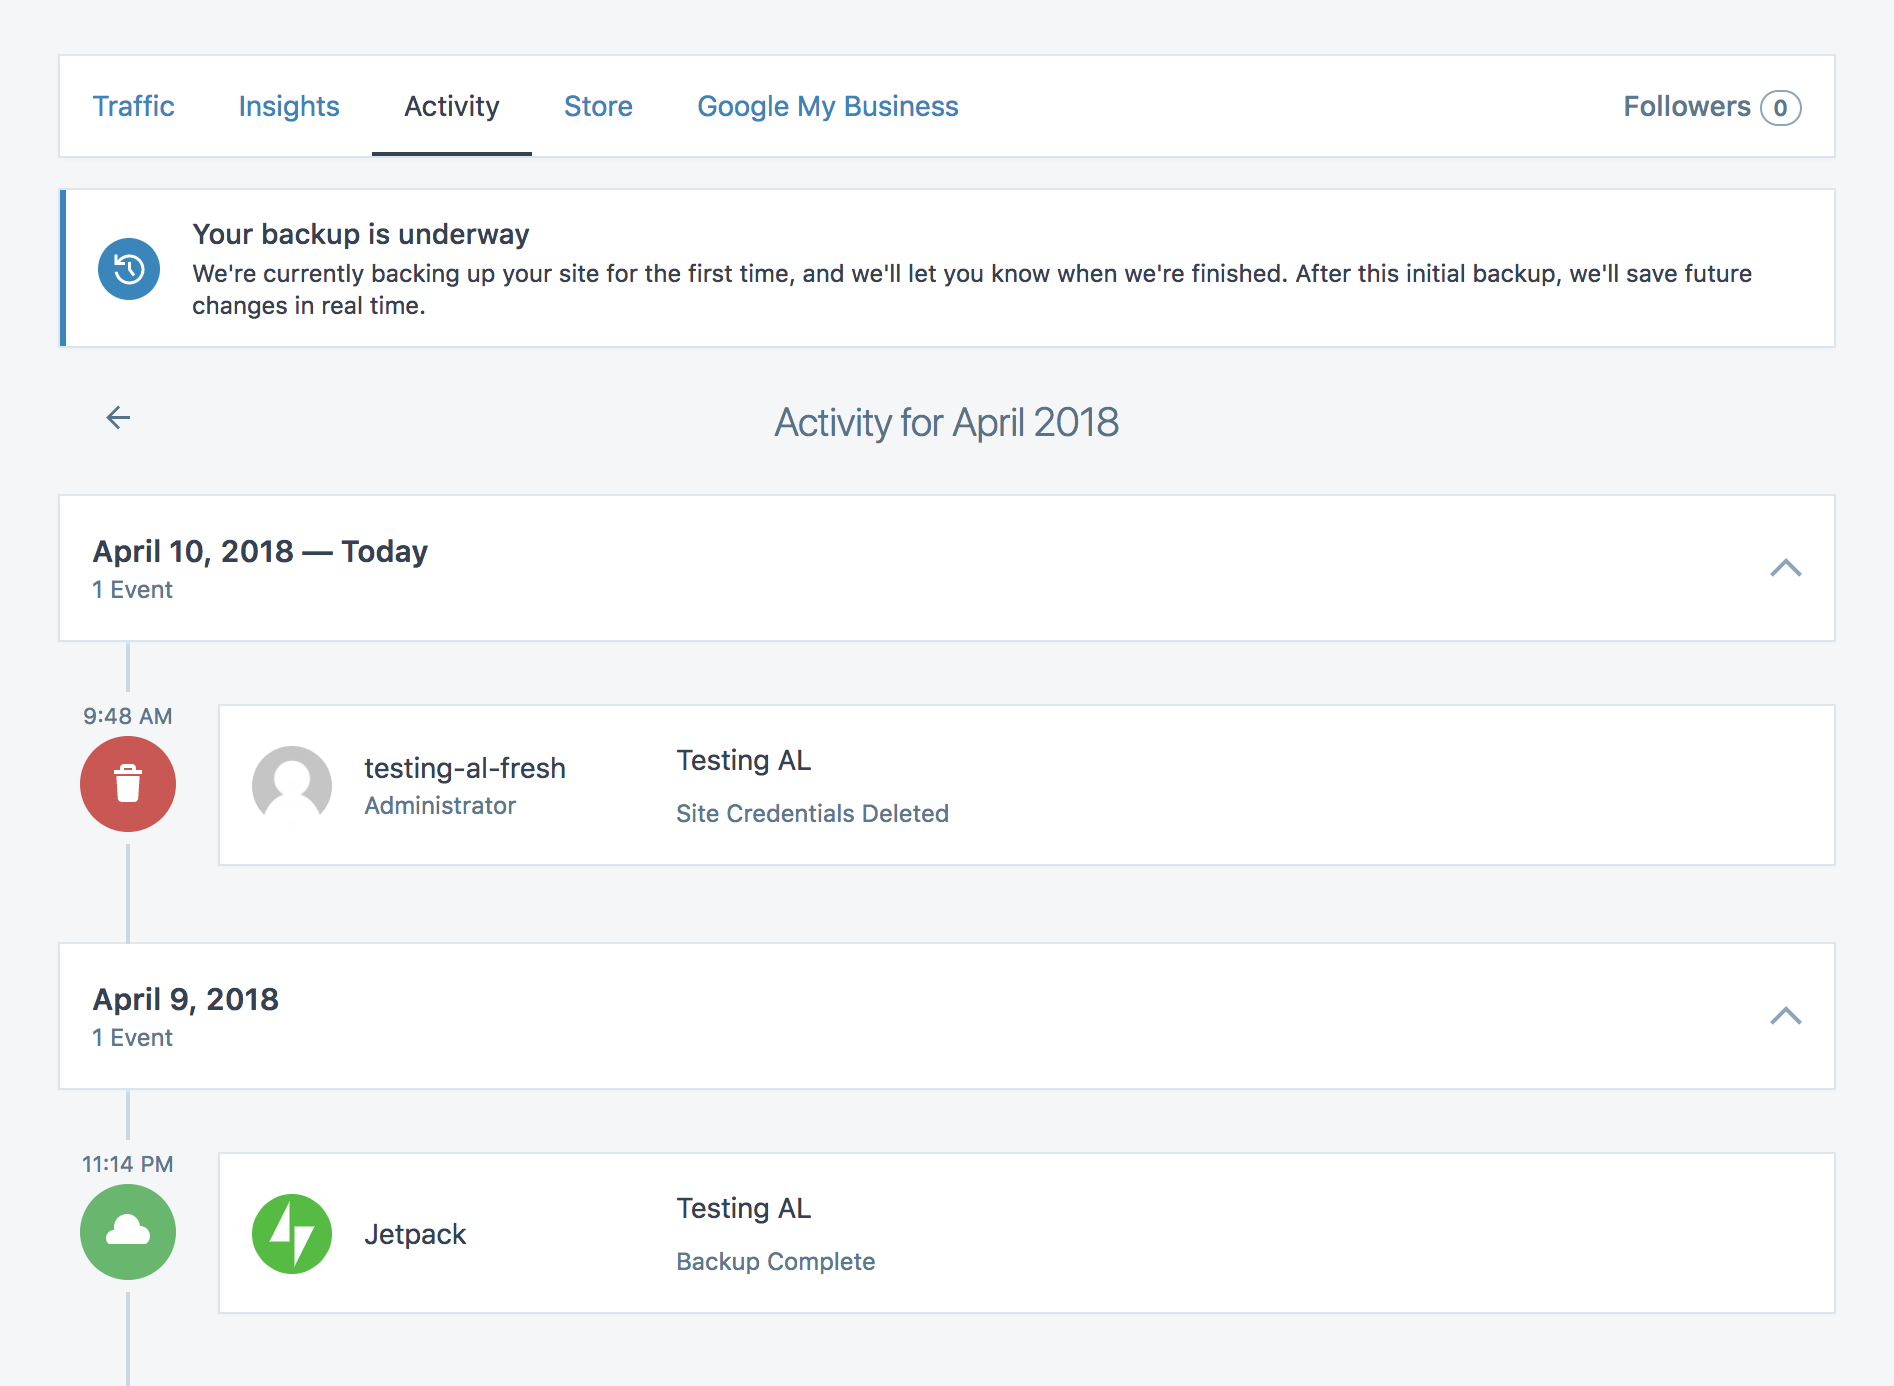Click the blue backup history icon
This screenshot has width=1894, height=1386.
coord(129,269)
